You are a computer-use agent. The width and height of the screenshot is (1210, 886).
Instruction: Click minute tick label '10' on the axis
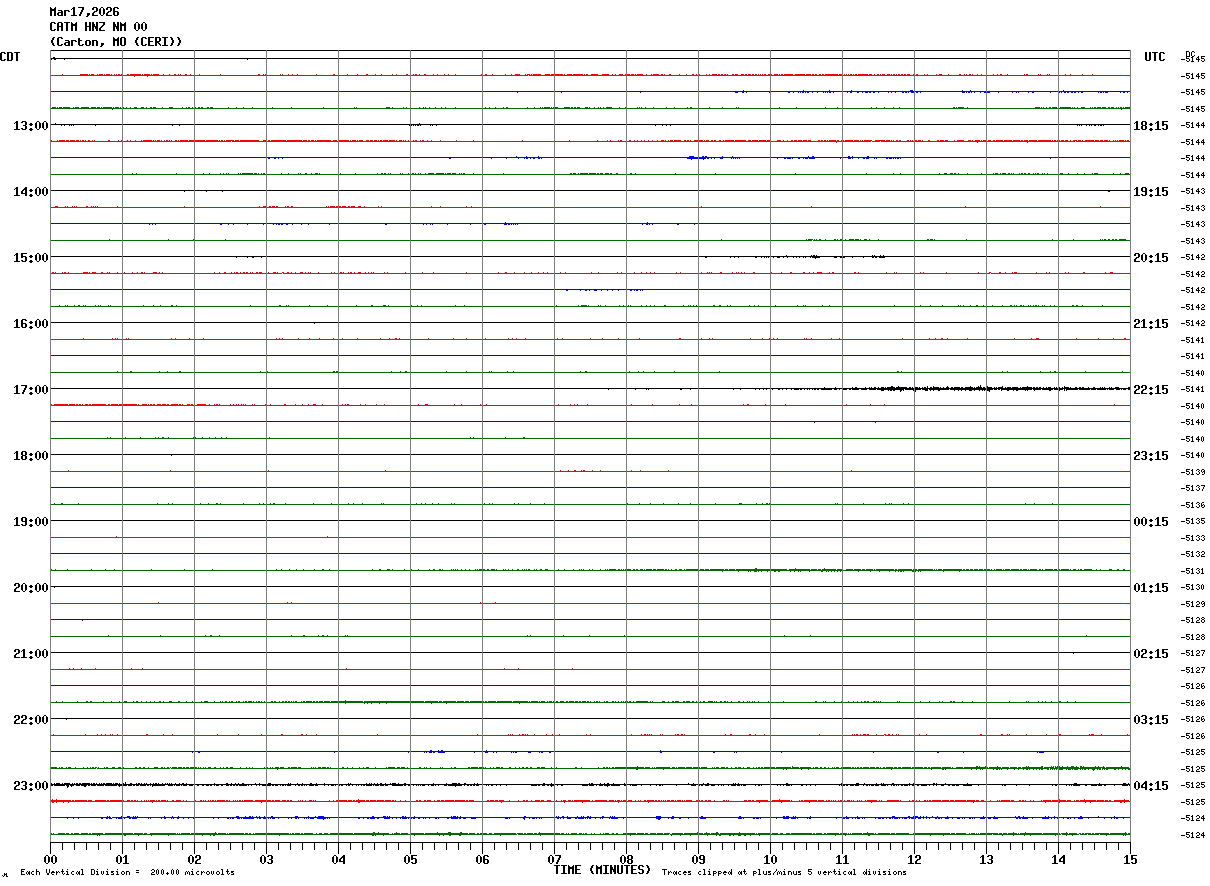point(770,859)
